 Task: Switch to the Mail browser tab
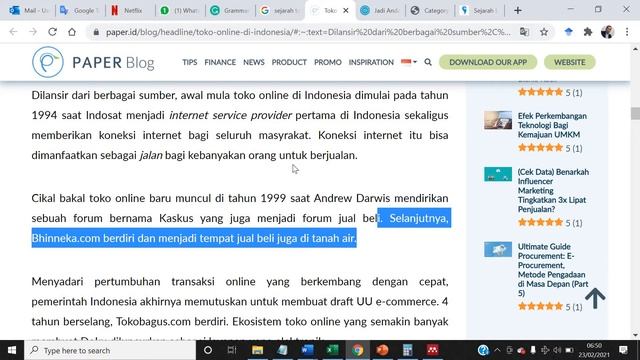tap(28, 11)
